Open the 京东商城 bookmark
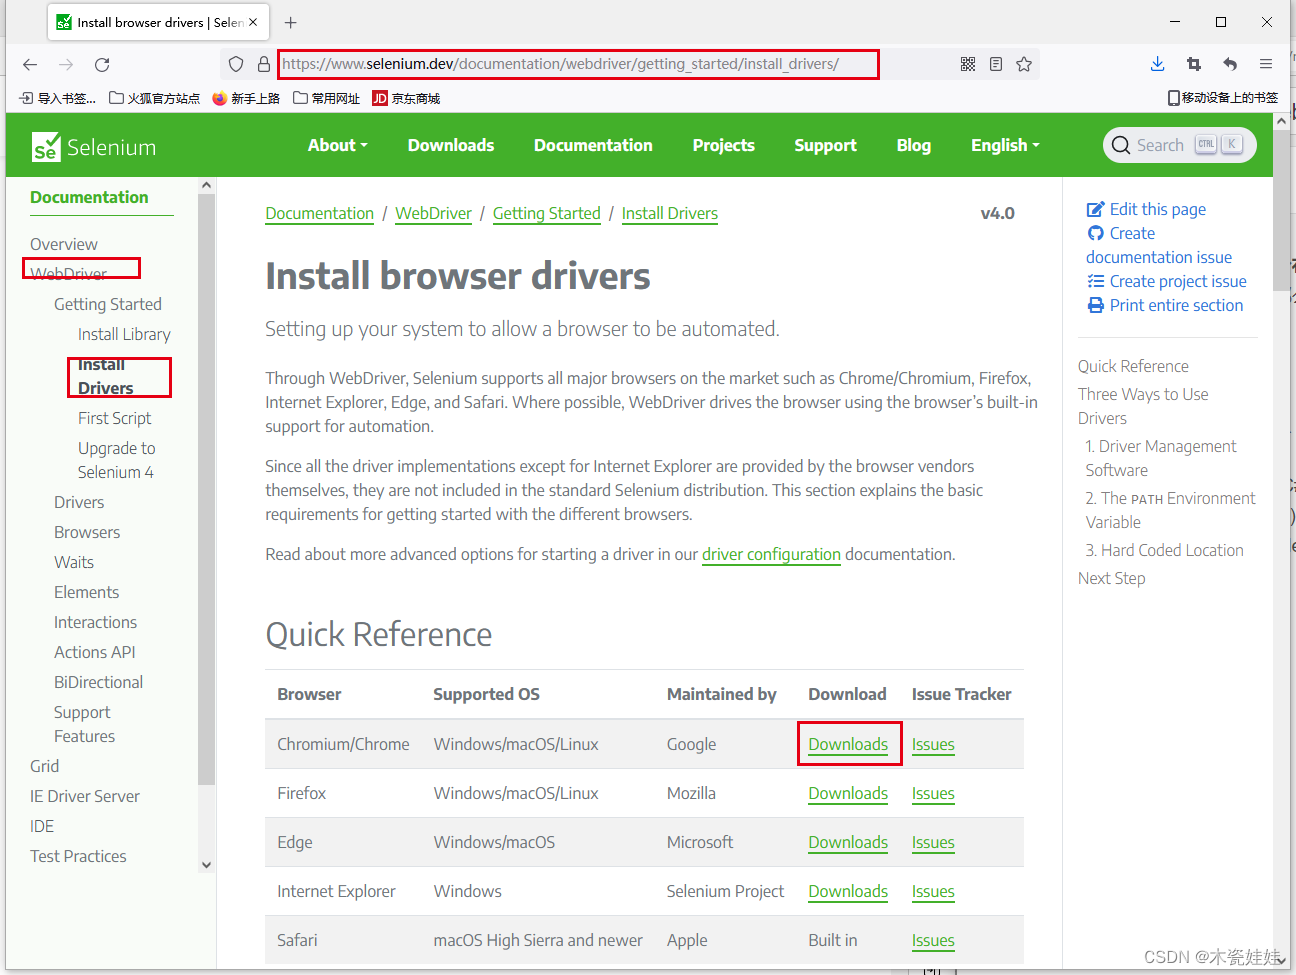Viewport: 1296px width, 975px height. (x=406, y=98)
